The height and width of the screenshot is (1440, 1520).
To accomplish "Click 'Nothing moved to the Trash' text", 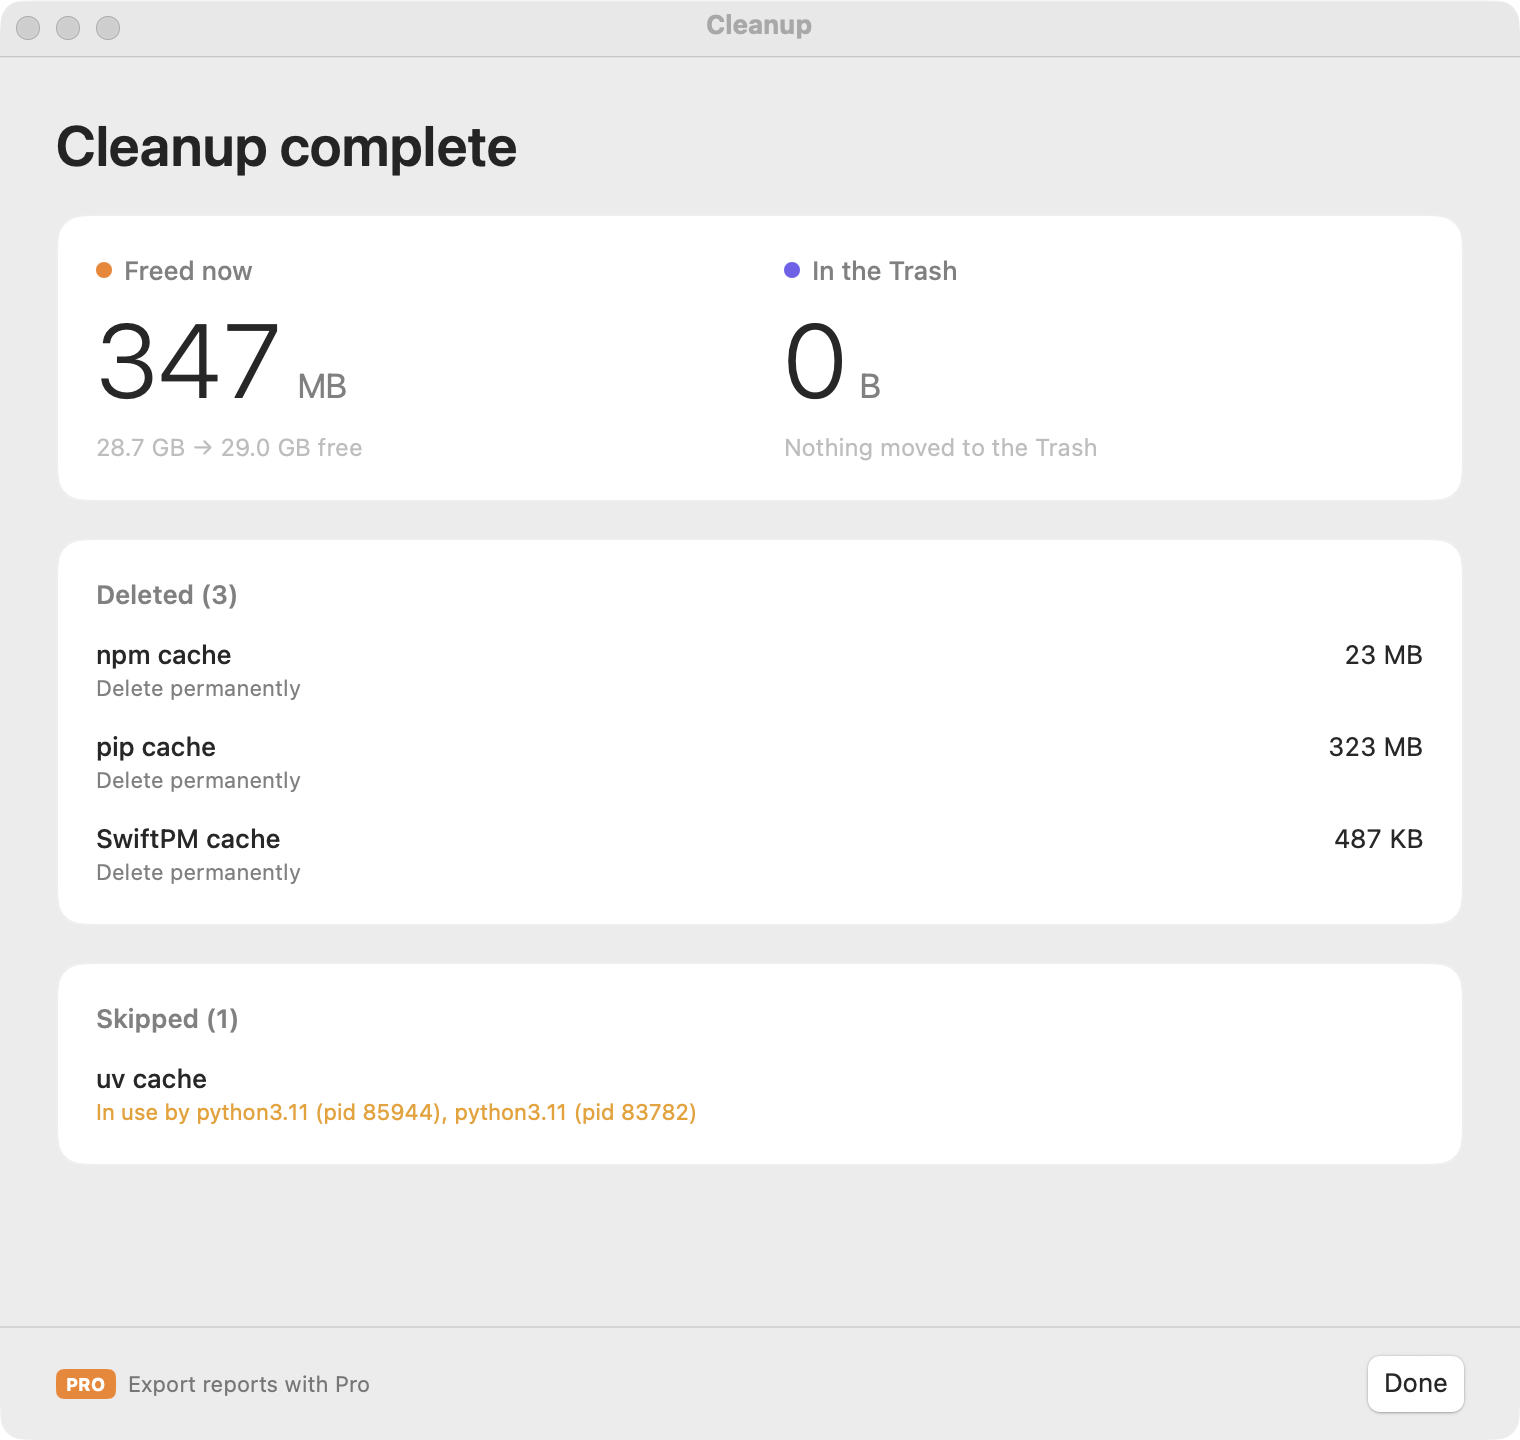I will 940,447.
